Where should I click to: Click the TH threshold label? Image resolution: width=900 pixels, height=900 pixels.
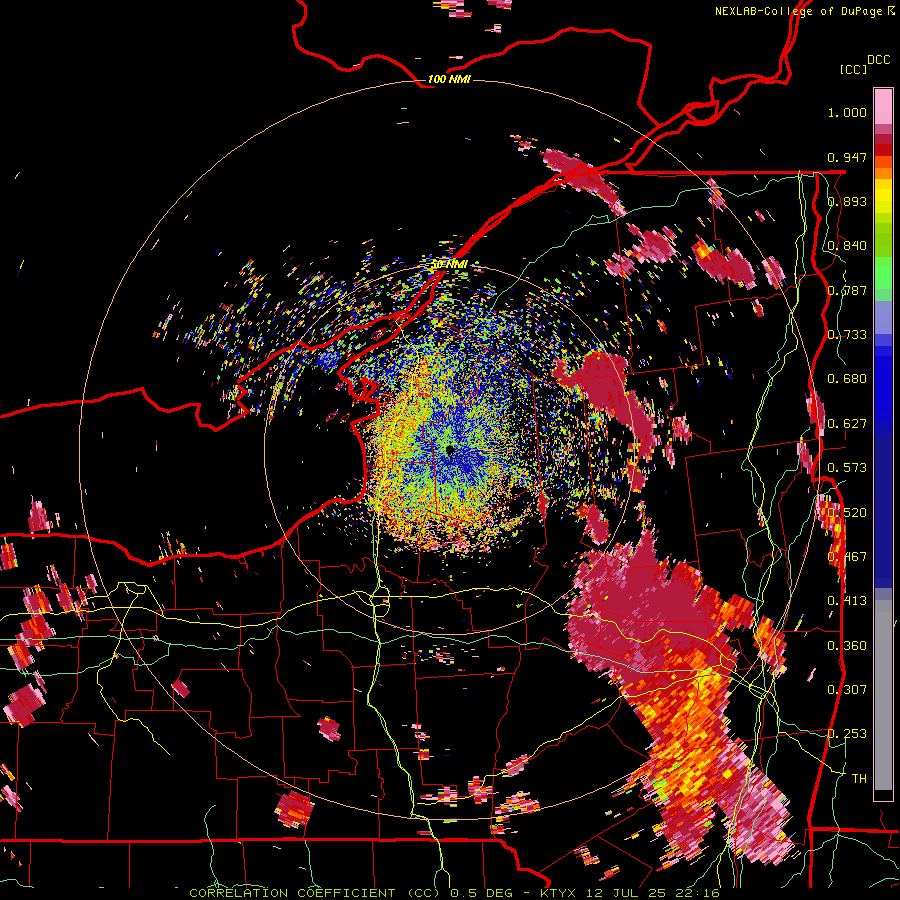tap(859, 779)
